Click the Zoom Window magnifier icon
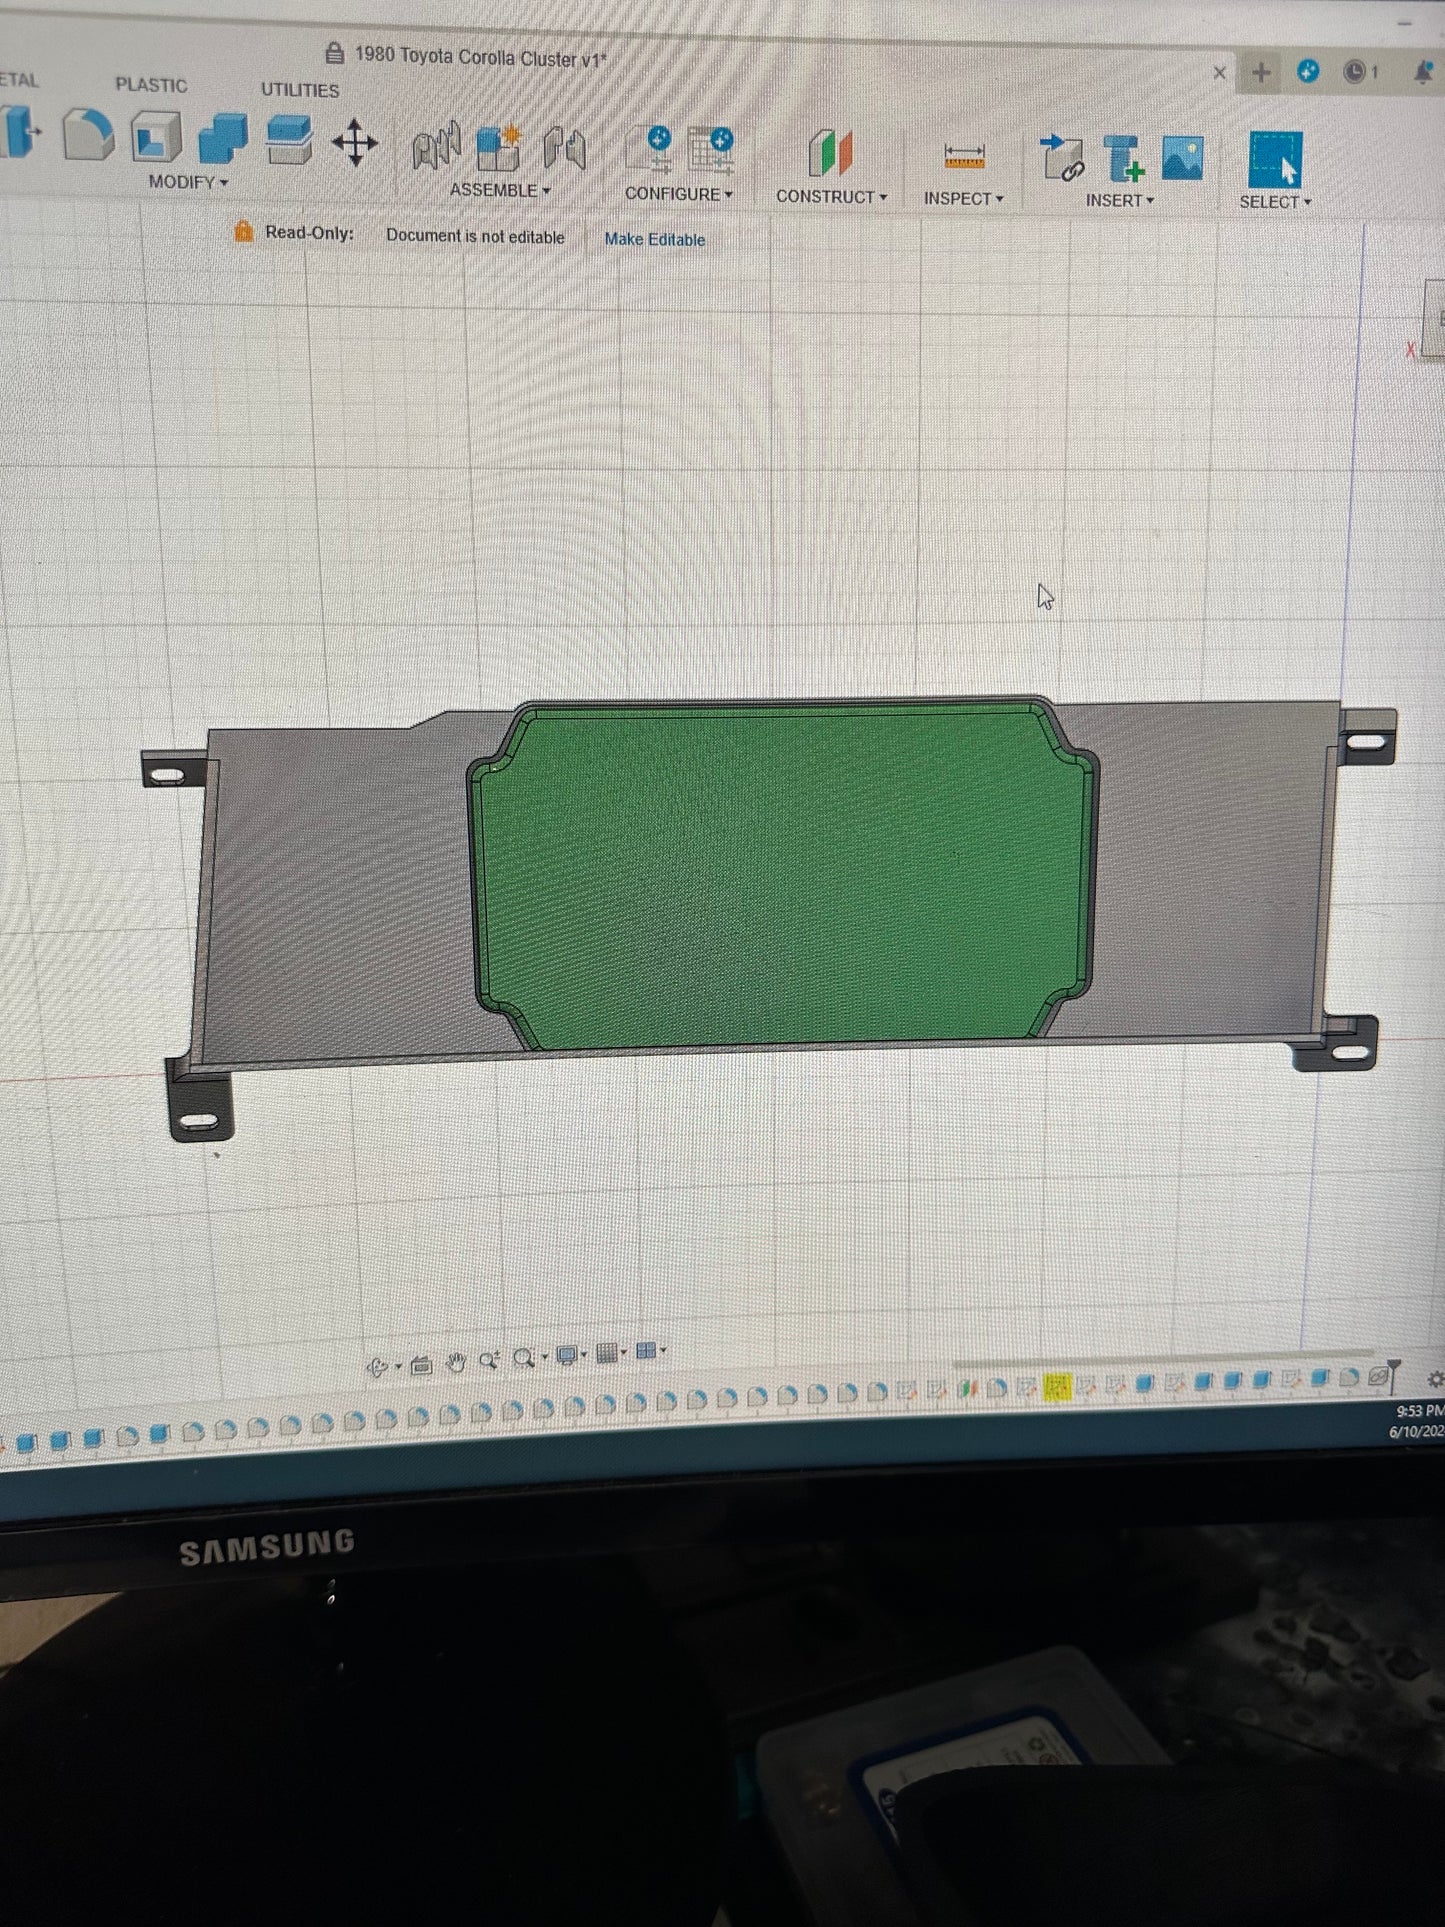The width and height of the screenshot is (1445, 1927). [x=523, y=1359]
